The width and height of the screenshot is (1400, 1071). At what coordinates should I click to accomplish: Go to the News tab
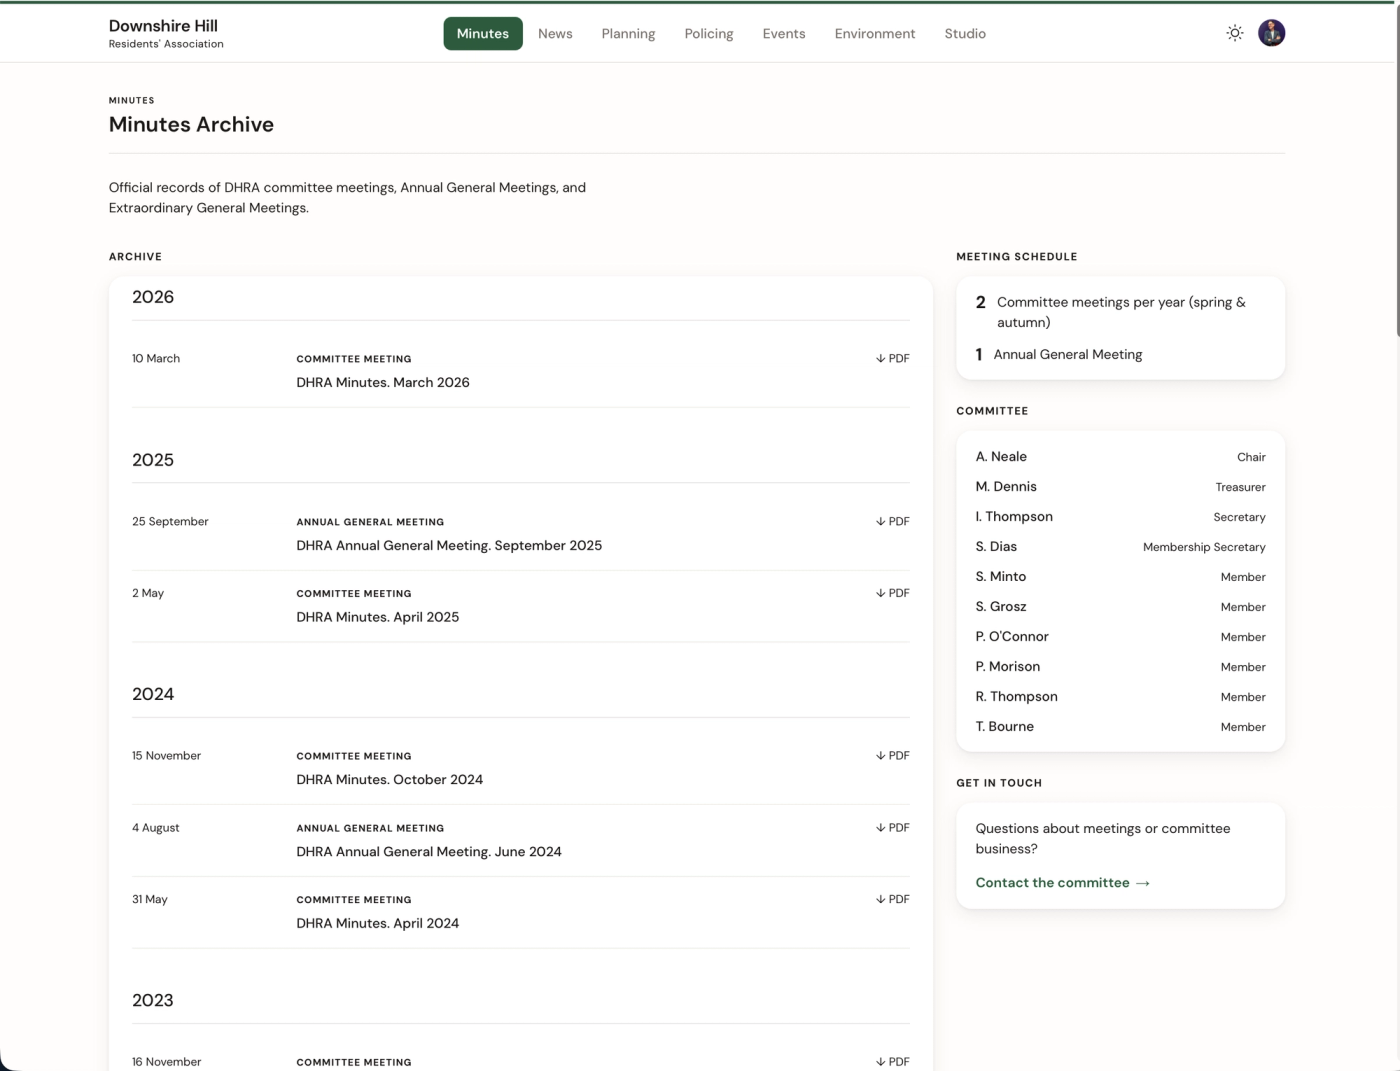[x=555, y=33]
